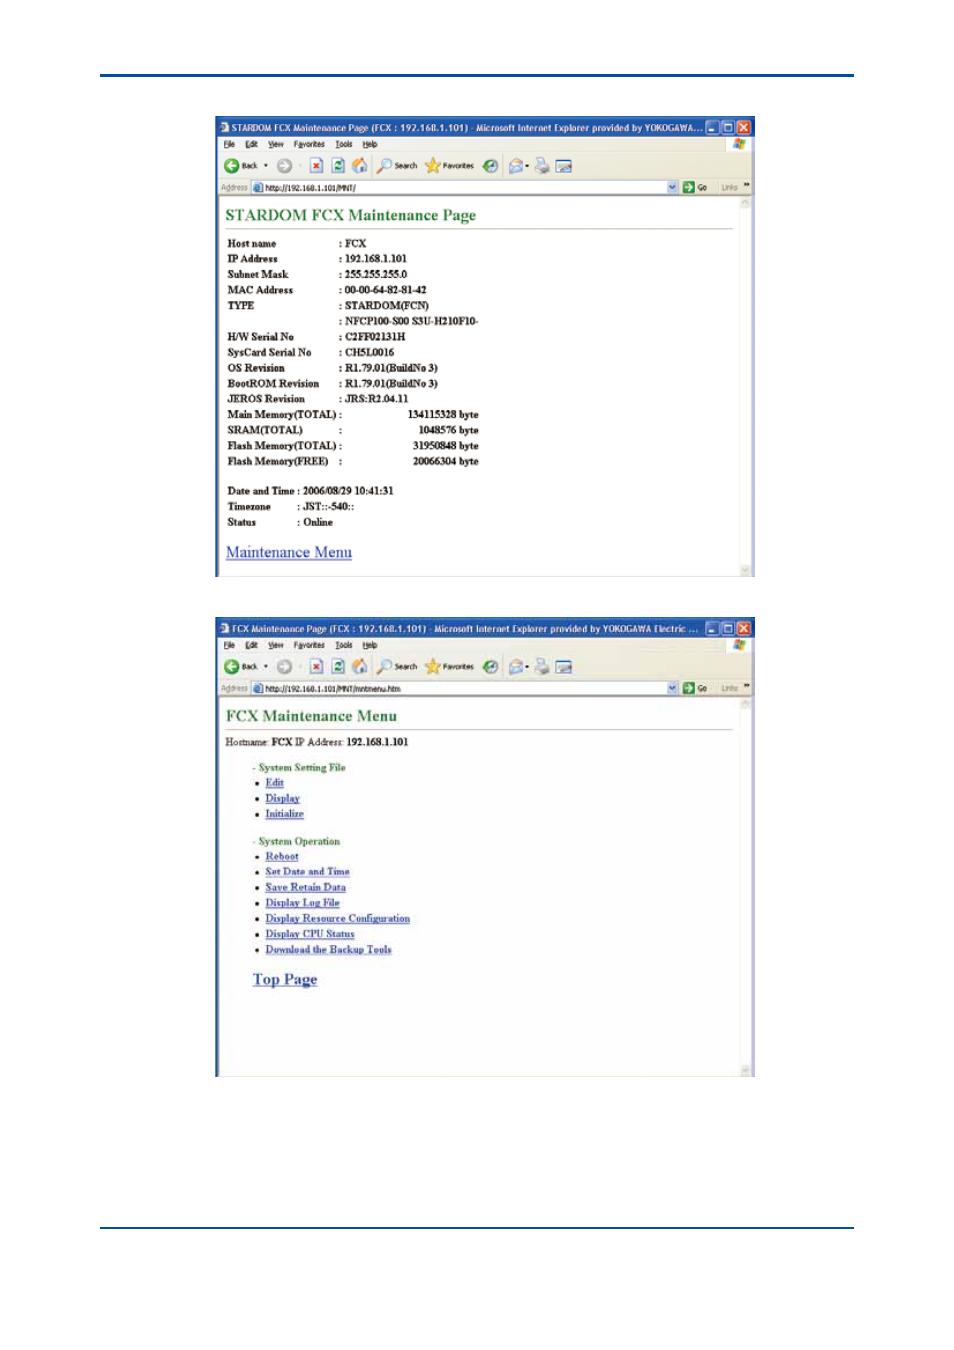Select the H/W serial value C2FF02131H
The height and width of the screenshot is (1350, 954).
pyautogui.click(x=375, y=337)
